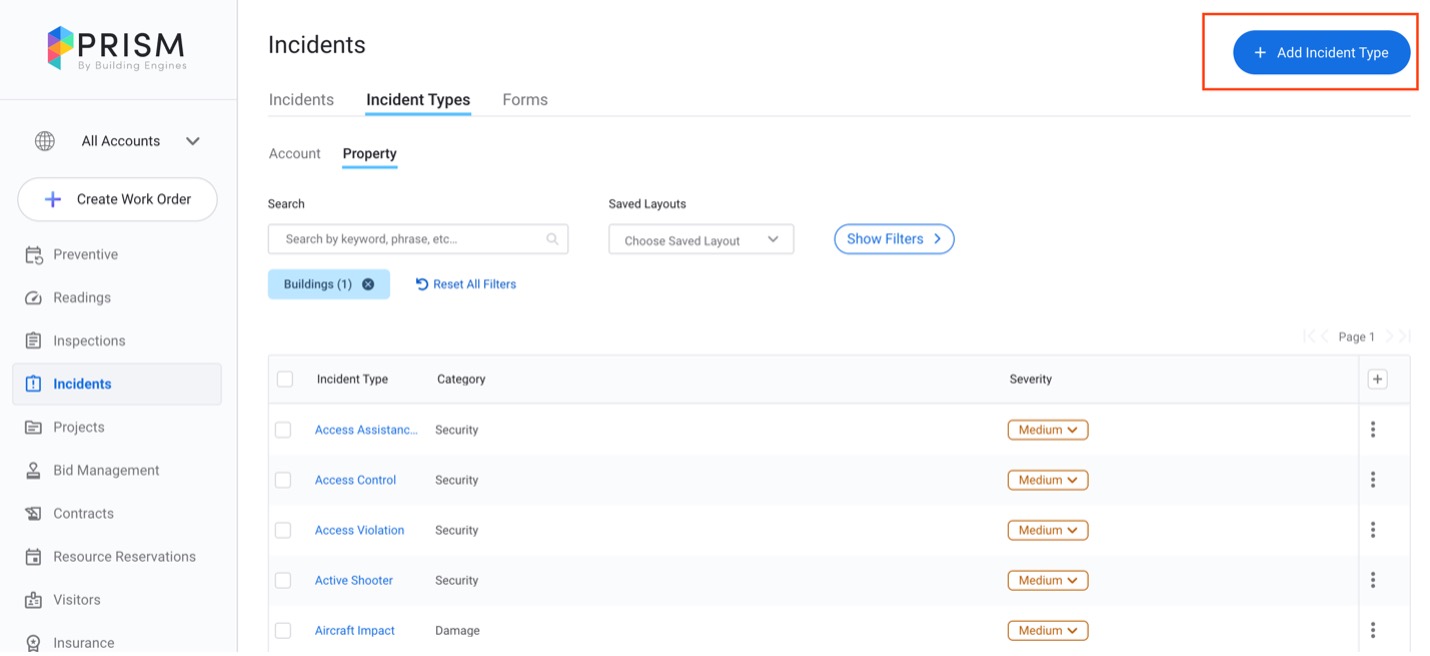The image size is (1430, 656).
Task: Select the Account sub-tab
Action: [x=294, y=154]
